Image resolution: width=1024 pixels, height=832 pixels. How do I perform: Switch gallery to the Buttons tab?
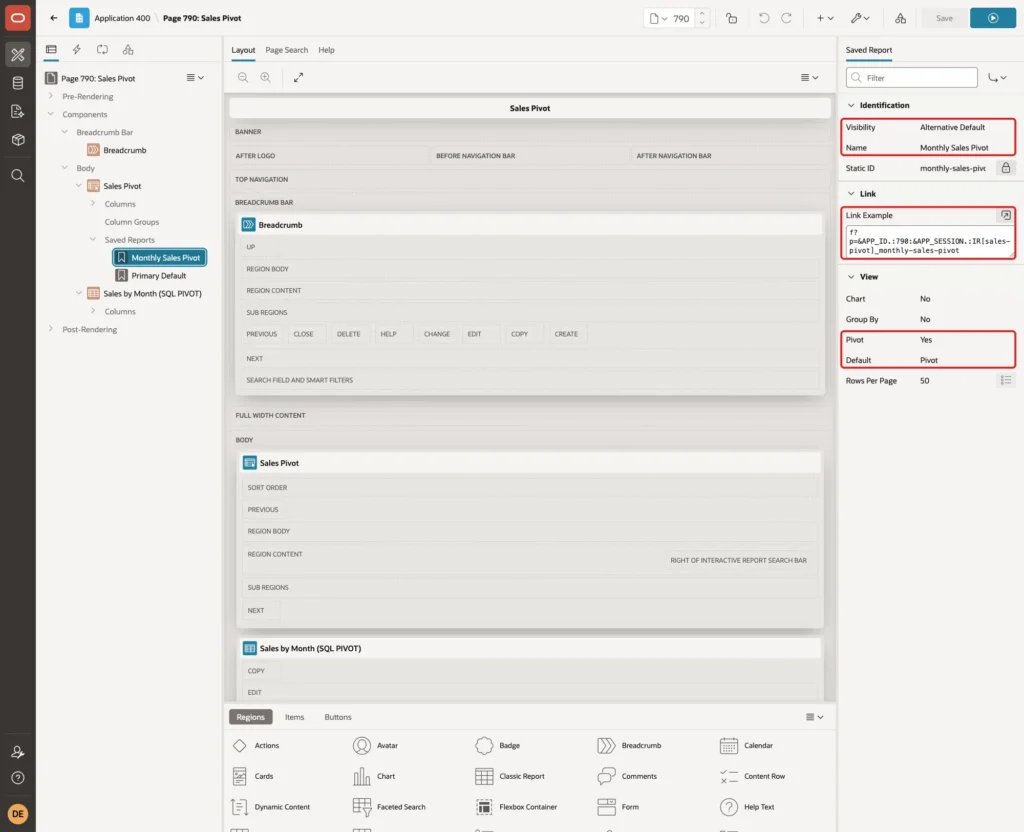click(338, 717)
